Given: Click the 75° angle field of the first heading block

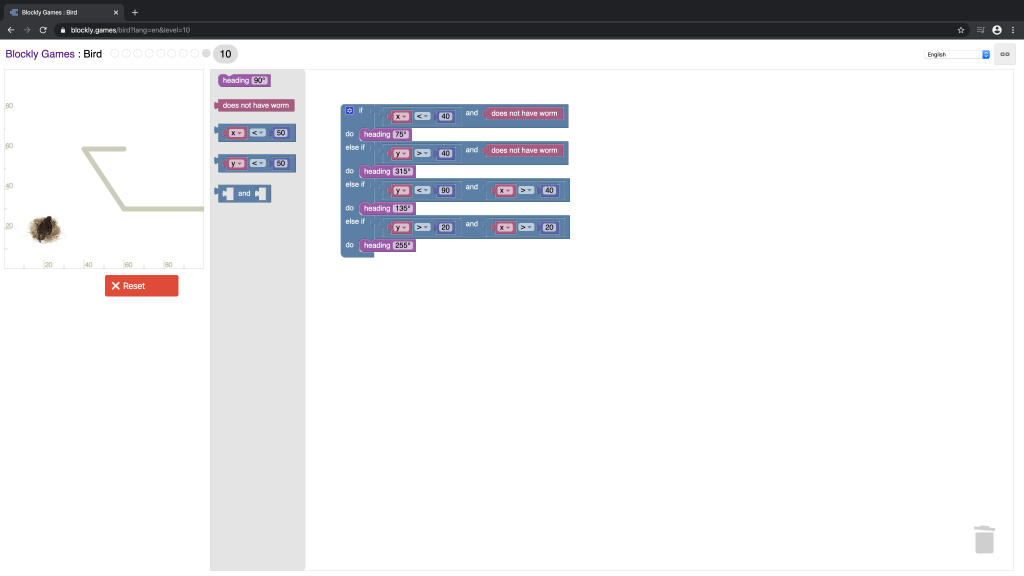Looking at the screenshot, I should coord(401,134).
